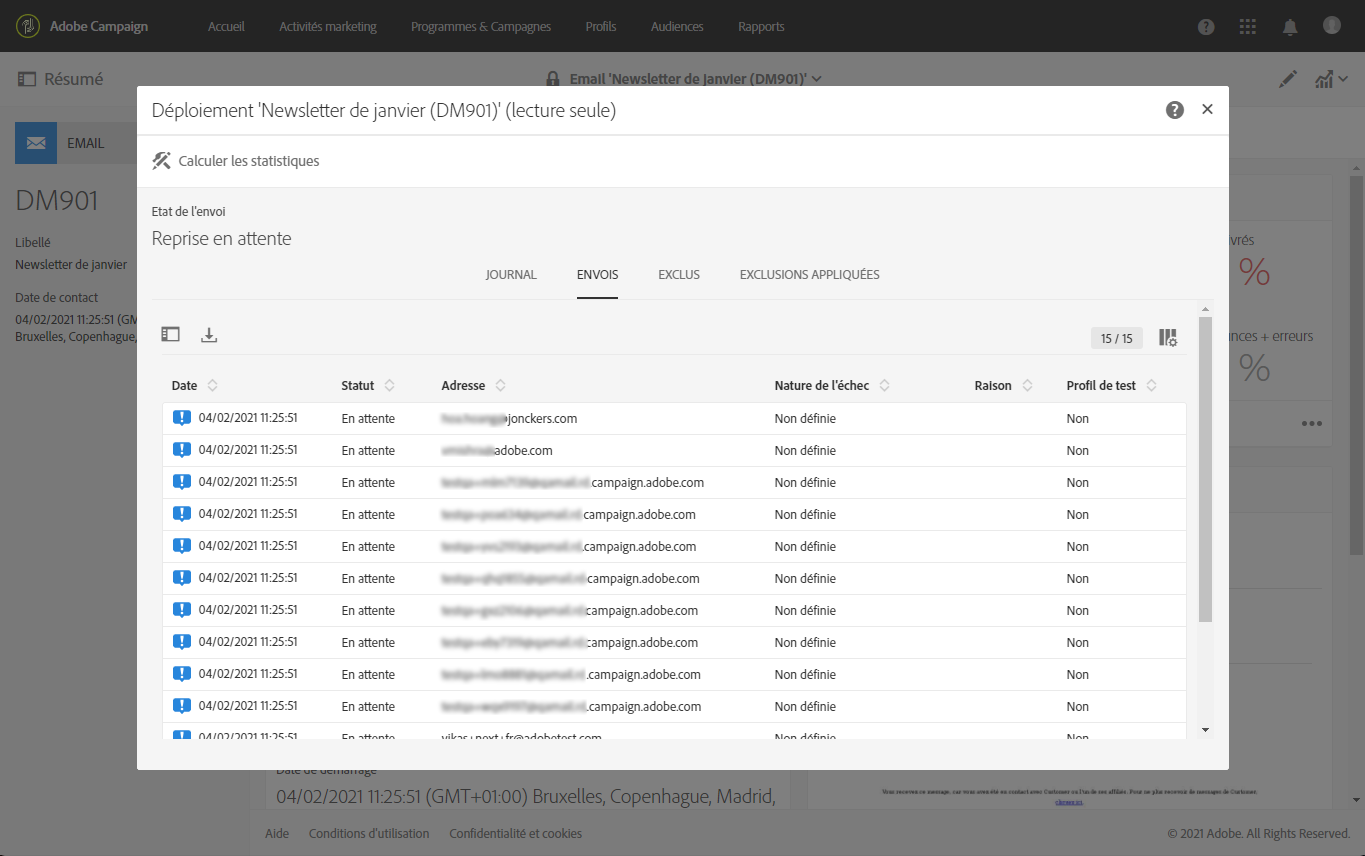Close the Déploiement dialog
This screenshot has width=1365, height=856.
(1207, 110)
